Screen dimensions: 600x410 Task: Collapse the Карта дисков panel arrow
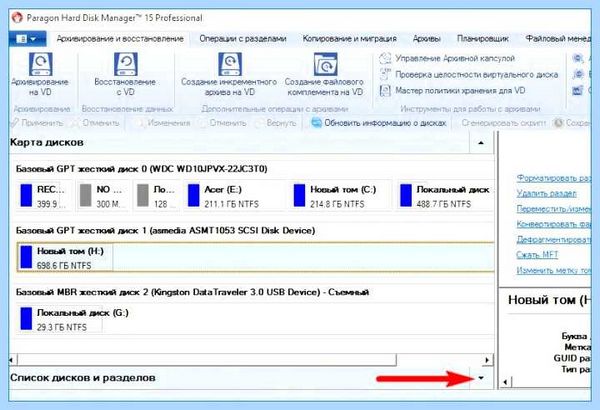(x=481, y=143)
